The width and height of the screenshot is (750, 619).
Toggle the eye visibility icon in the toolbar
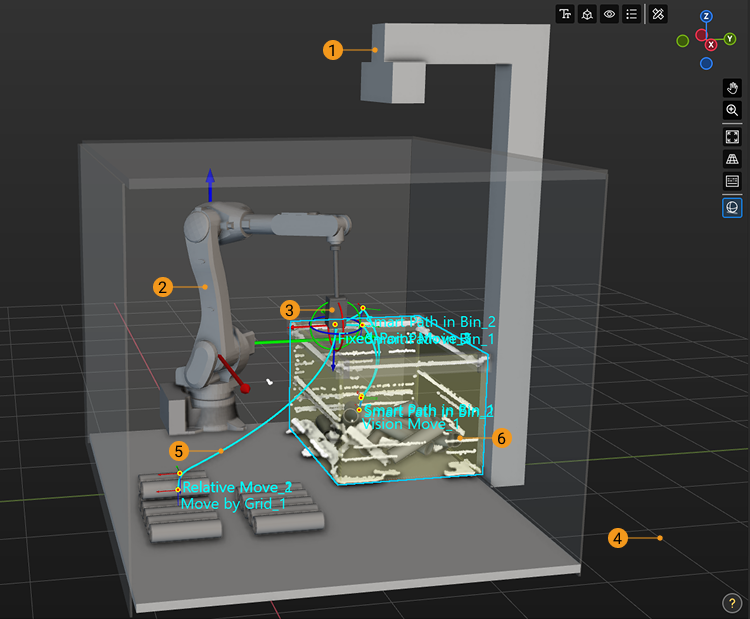[x=609, y=14]
